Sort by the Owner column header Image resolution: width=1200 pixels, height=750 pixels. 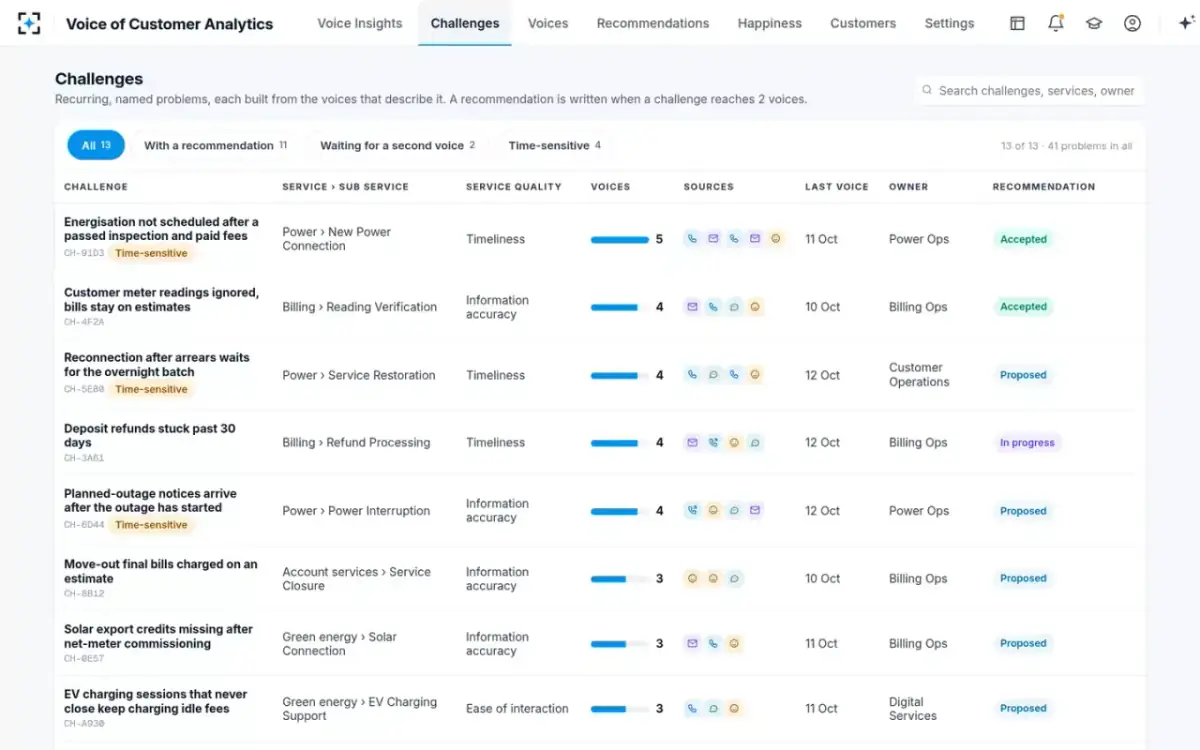point(909,187)
